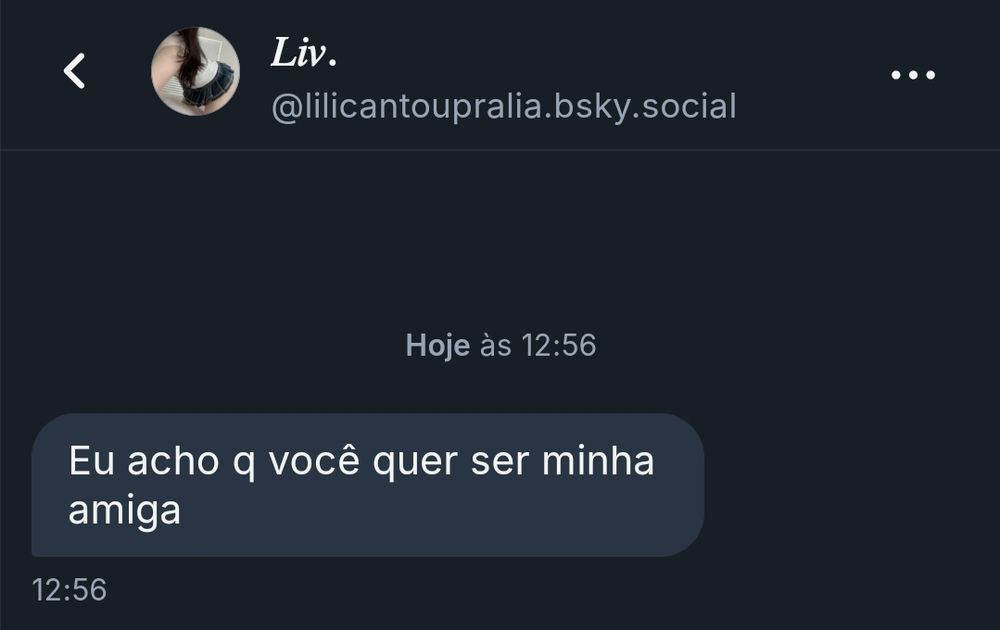The height and width of the screenshot is (630, 1000).
Task: Click the received message from Liv
Action: [x=367, y=485]
